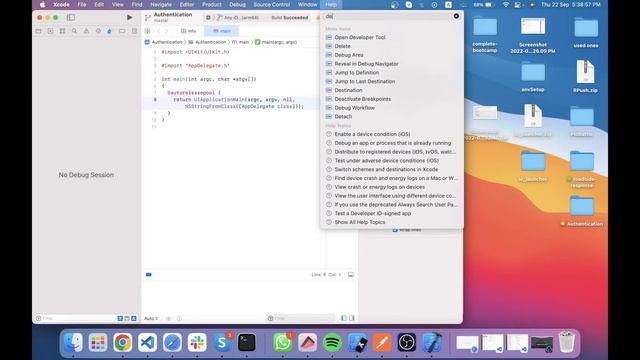Open Authentication project in jump bar
640x360 pixels.
[163, 42]
